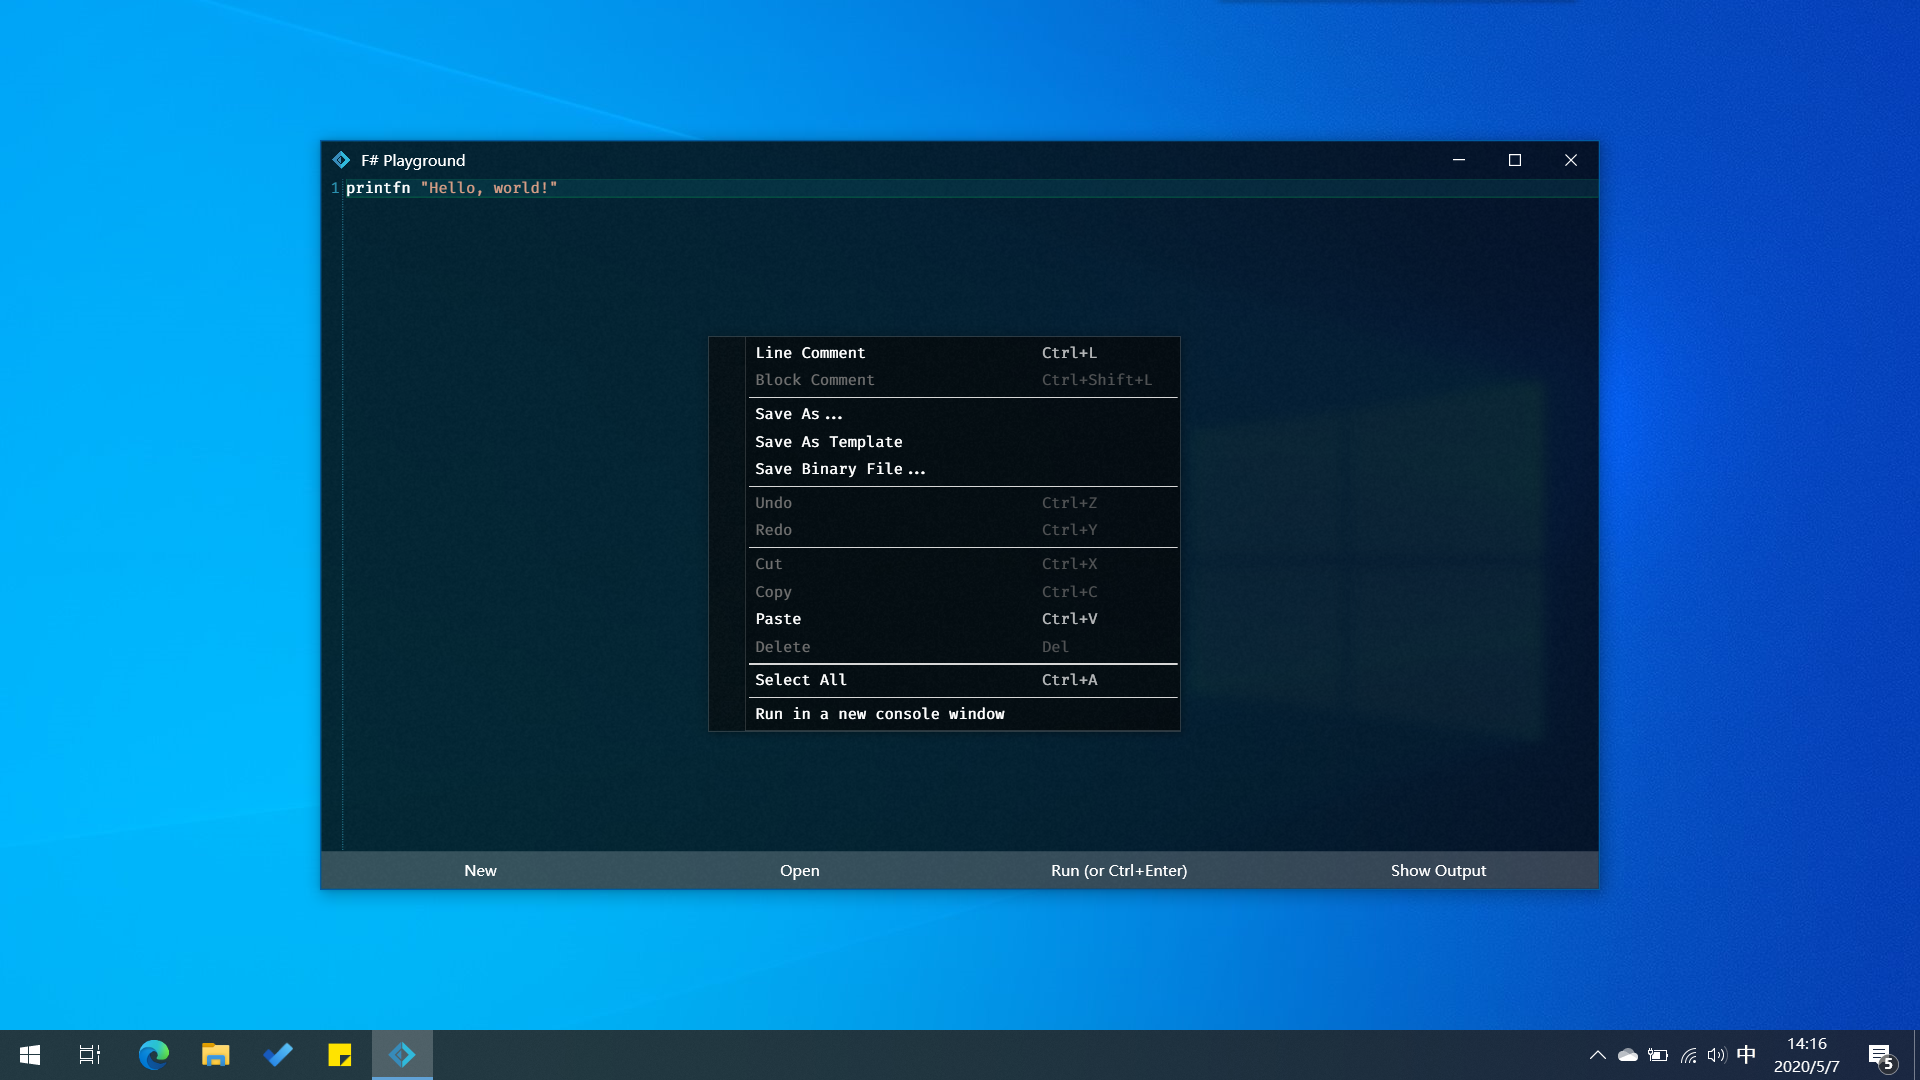The width and height of the screenshot is (1920, 1080).
Task: Open File Explorer from the taskbar
Action: [215, 1055]
